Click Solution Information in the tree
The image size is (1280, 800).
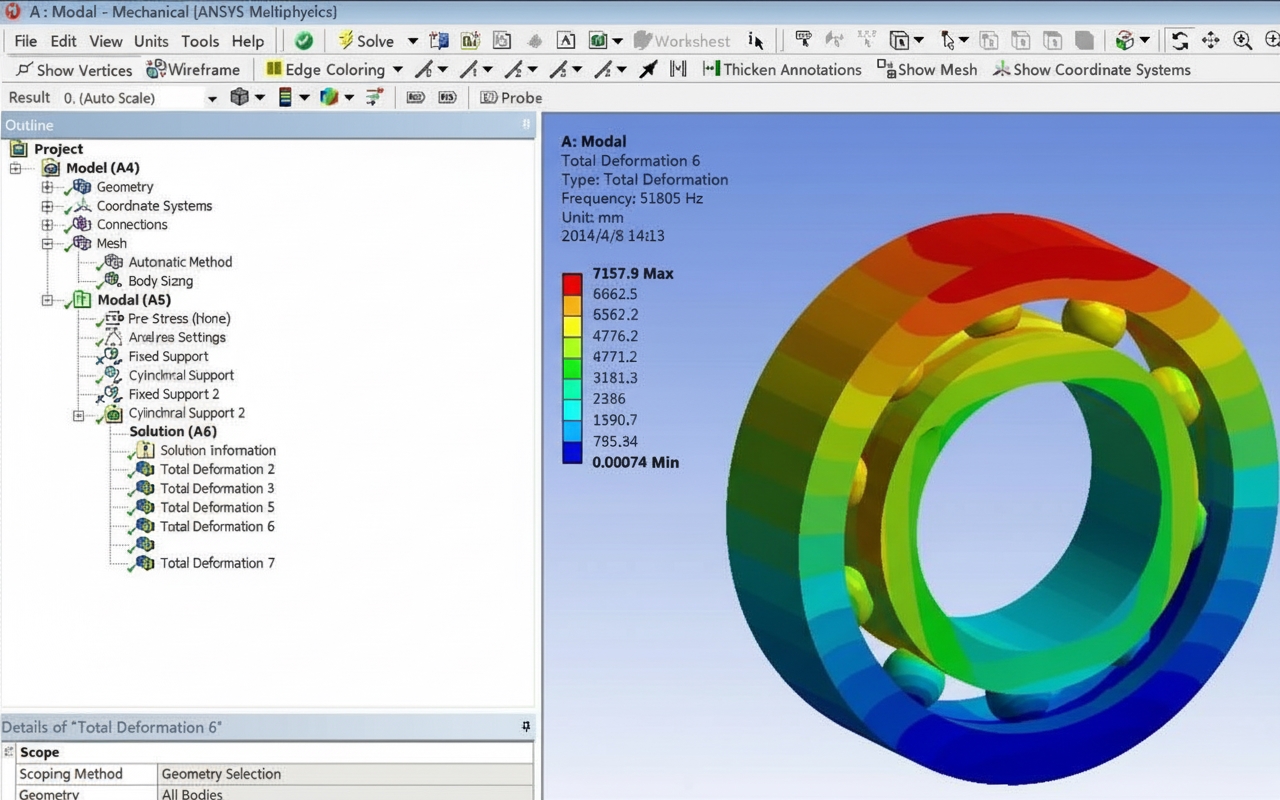click(x=218, y=450)
